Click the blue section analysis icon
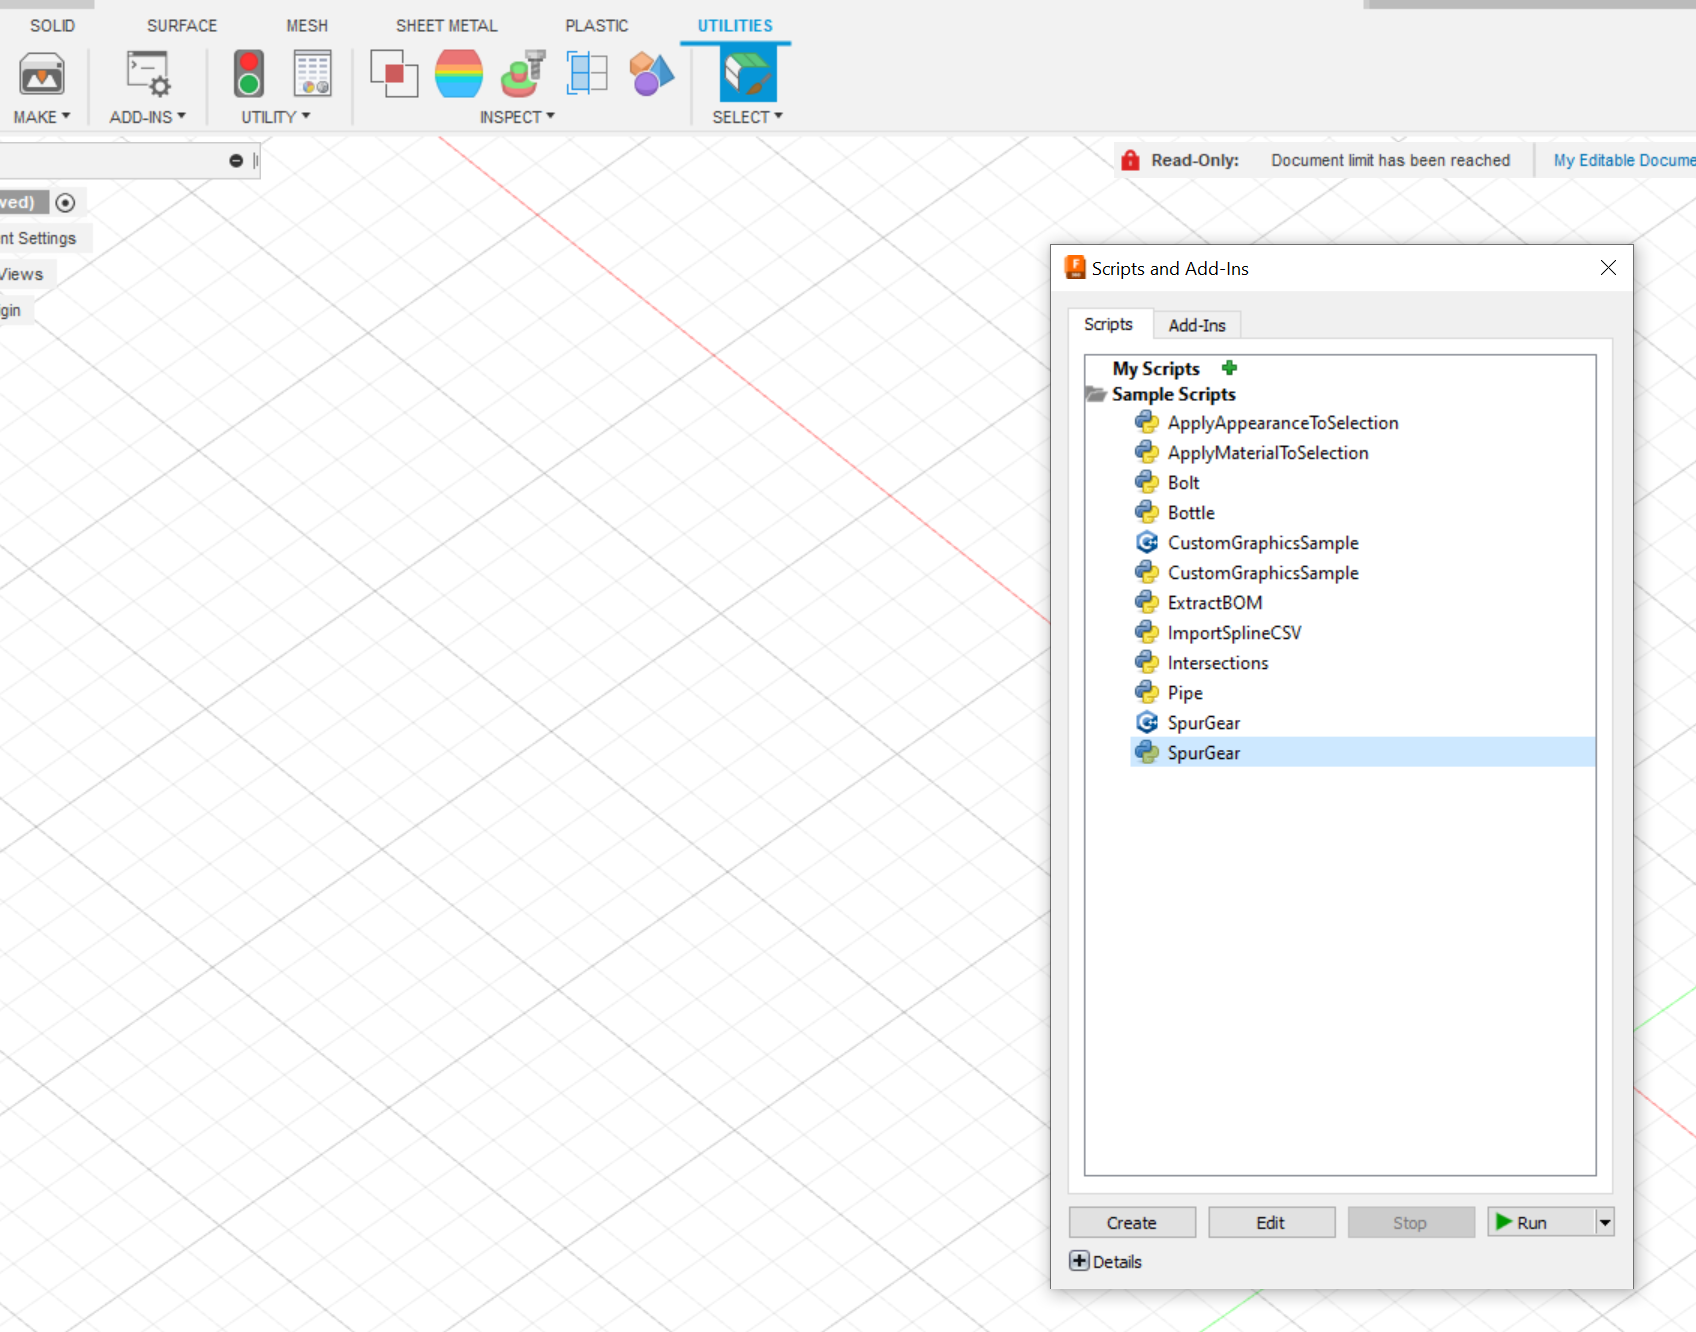The image size is (1696, 1332). [587, 74]
